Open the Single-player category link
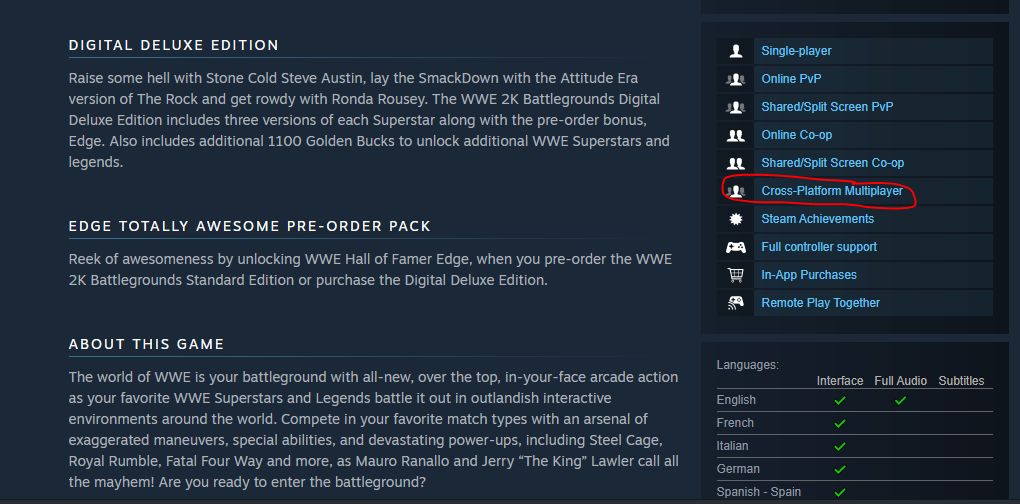This screenshot has width=1020, height=504. pyautogui.click(x=796, y=51)
